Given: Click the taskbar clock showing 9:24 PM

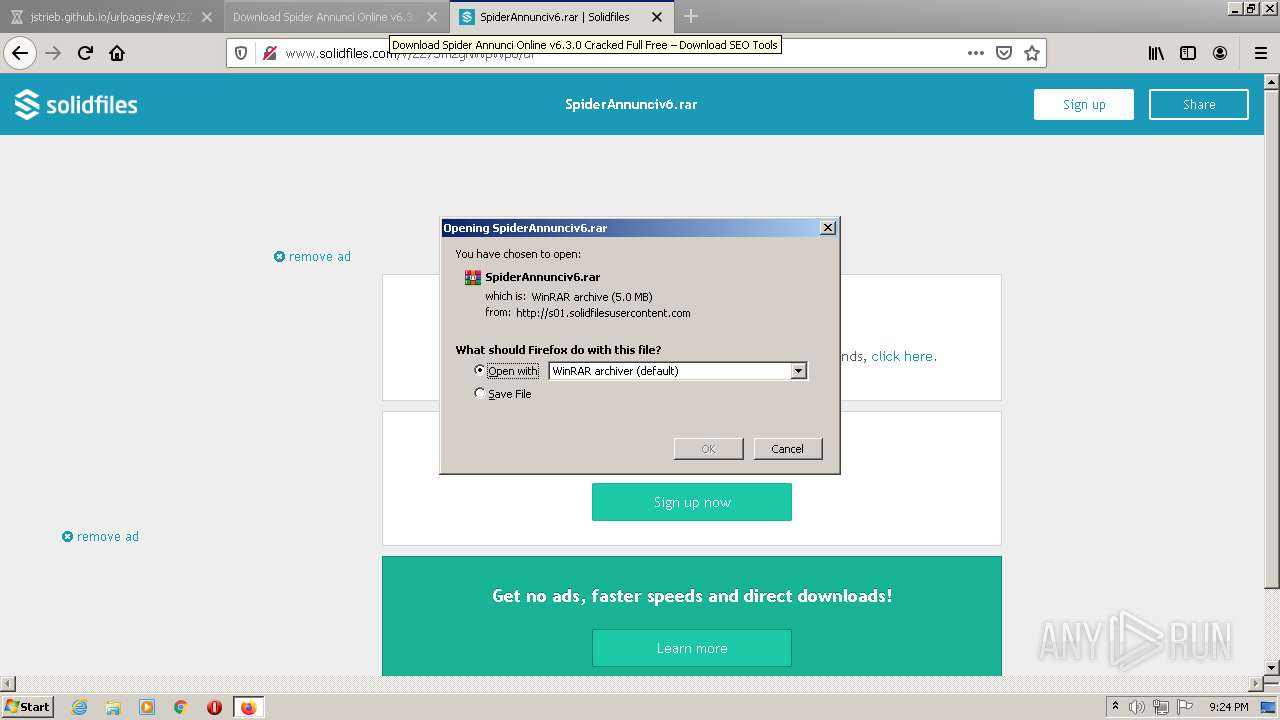Looking at the screenshot, I should coord(1228,707).
